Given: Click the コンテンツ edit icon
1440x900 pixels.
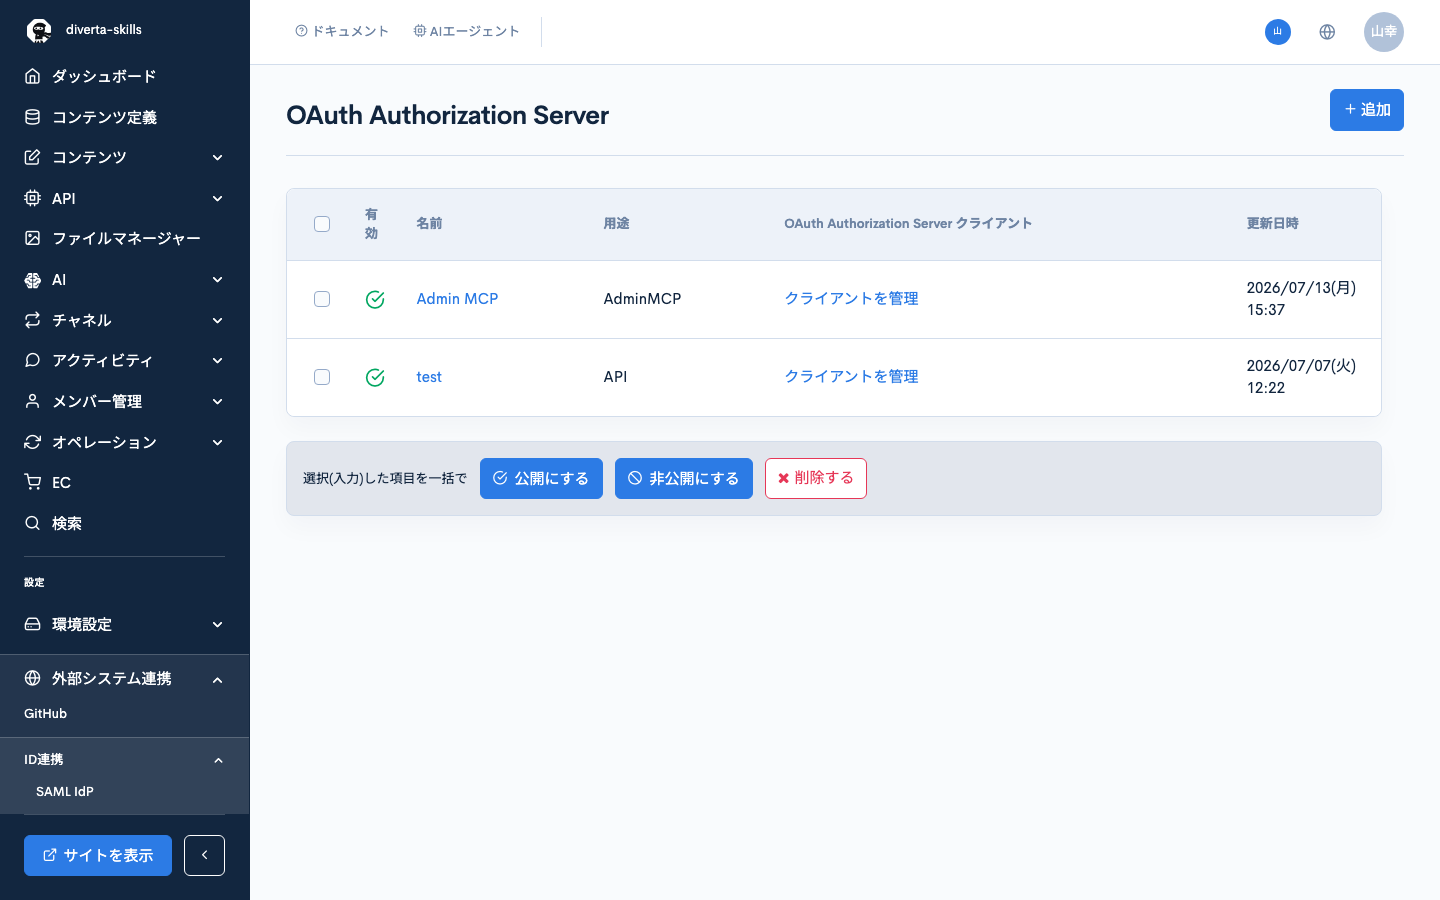Looking at the screenshot, I should pyautogui.click(x=33, y=157).
